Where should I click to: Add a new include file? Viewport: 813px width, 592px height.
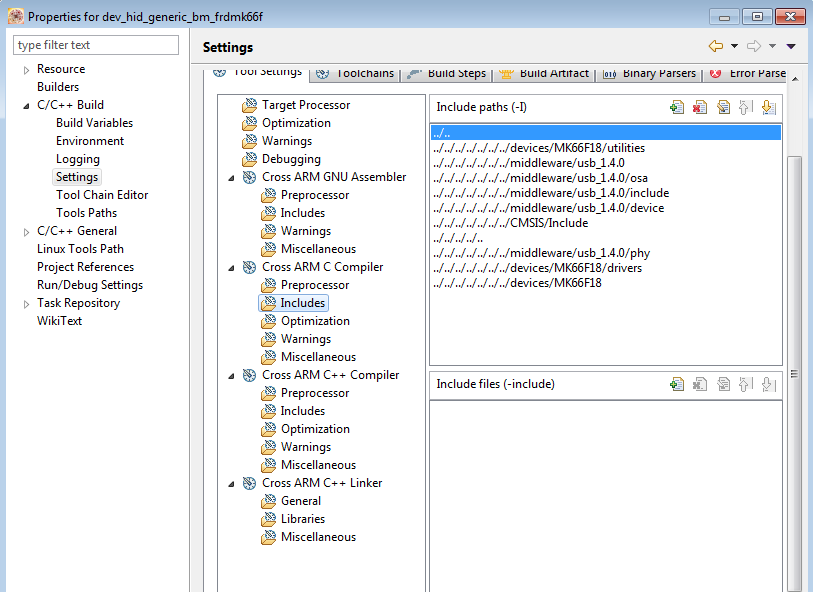pos(677,384)
